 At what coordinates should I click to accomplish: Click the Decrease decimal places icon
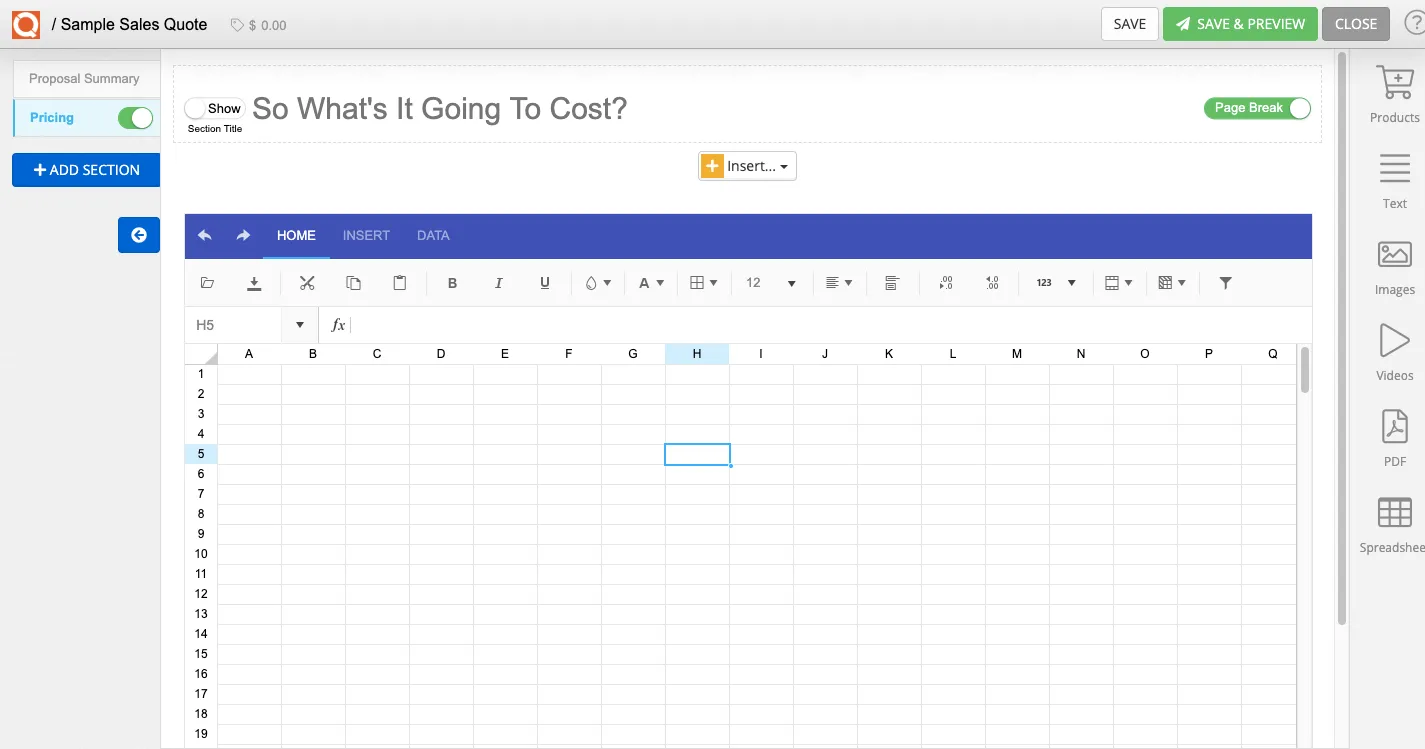point(945,283)
